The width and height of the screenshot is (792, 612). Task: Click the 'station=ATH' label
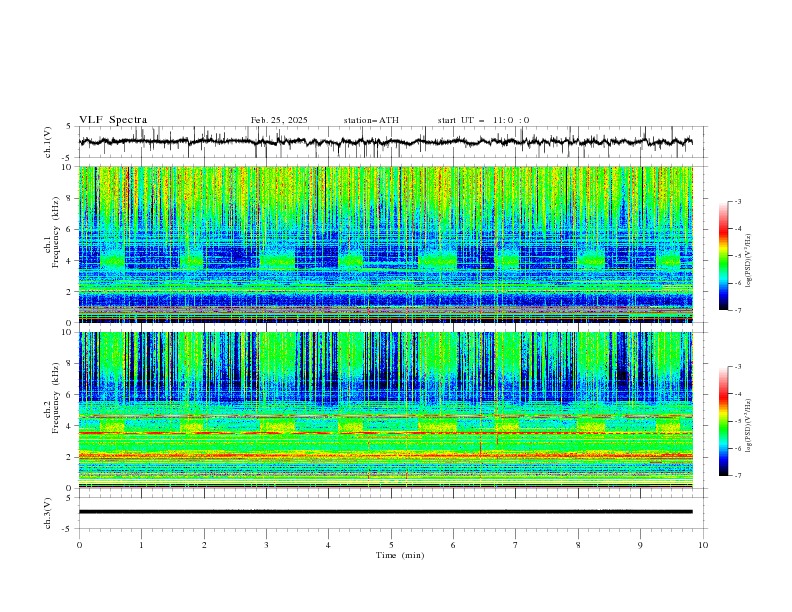pyautogui.click(x=371, y=120)
